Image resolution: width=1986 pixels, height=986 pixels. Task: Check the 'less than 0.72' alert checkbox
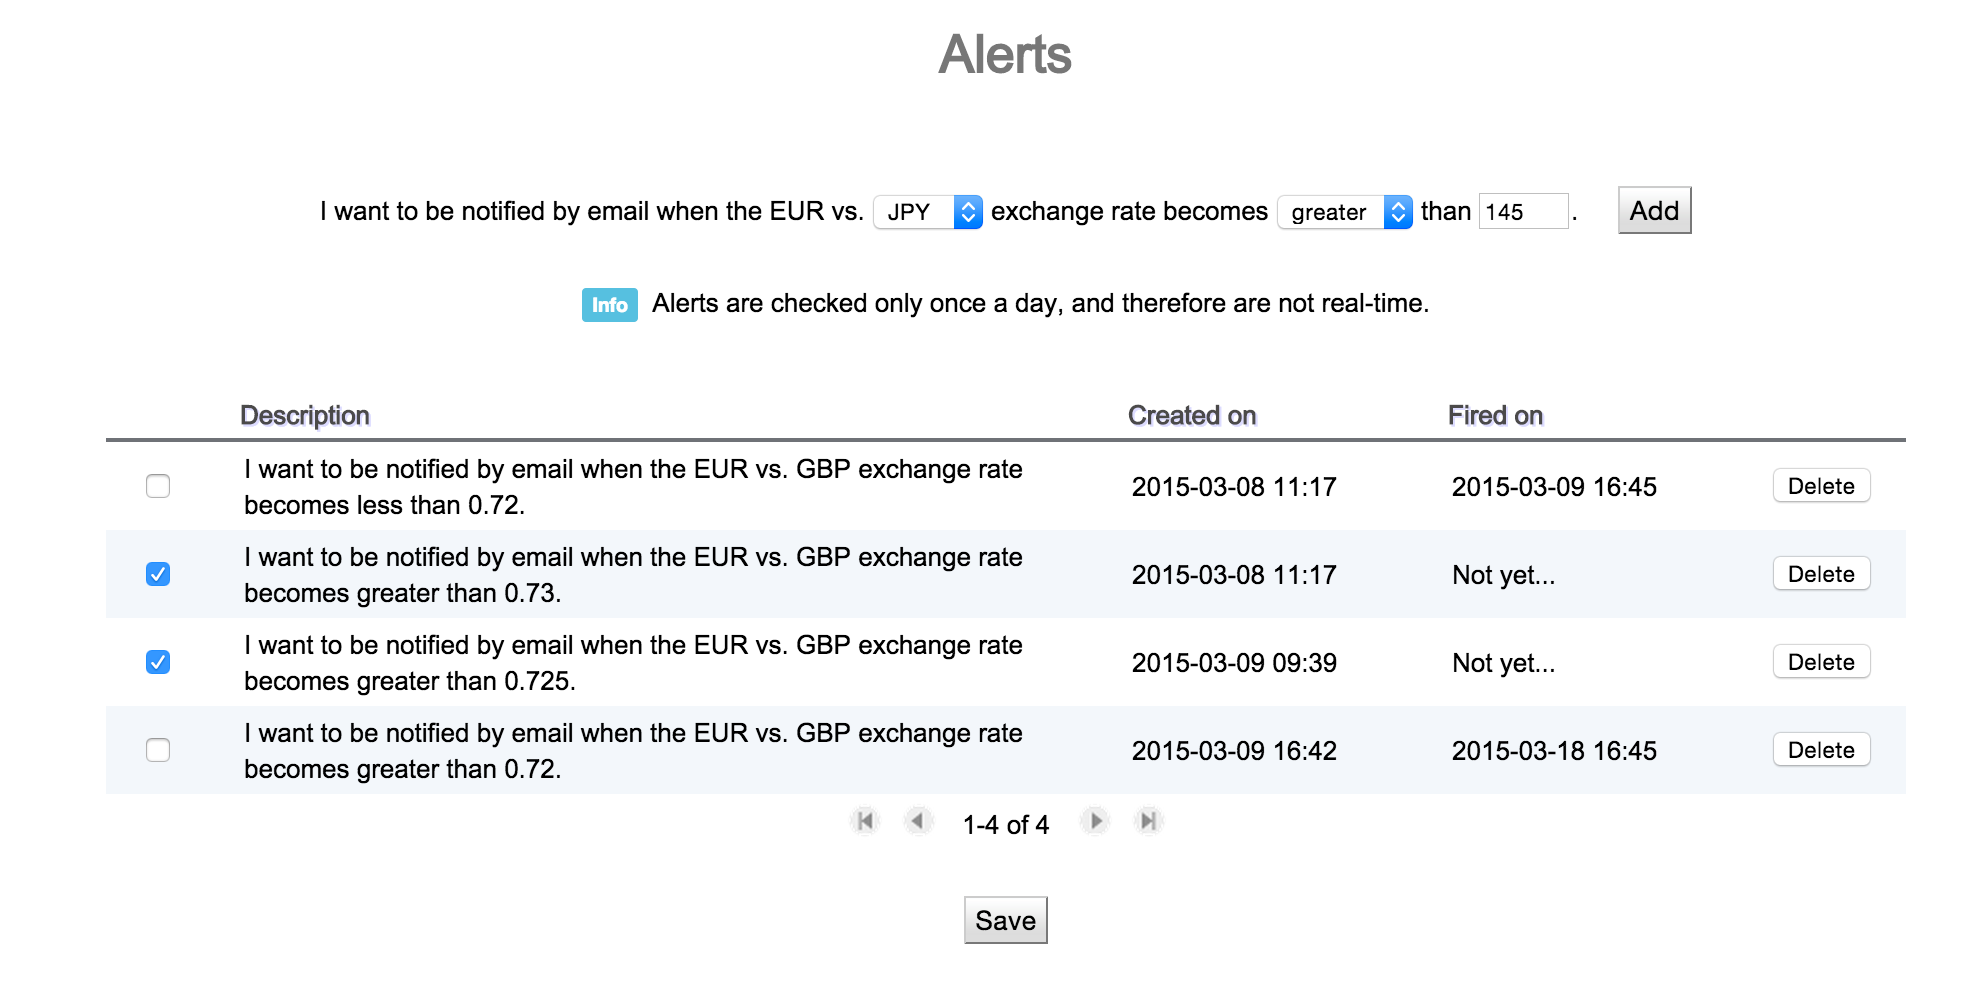point(158,486)
